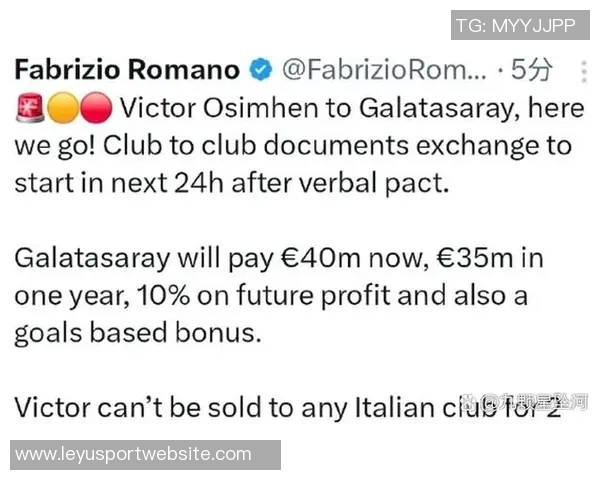This screenshot has width=600, height=480.
Task: Open Fabrizio Romano's profile name
Action: point(126,70)
